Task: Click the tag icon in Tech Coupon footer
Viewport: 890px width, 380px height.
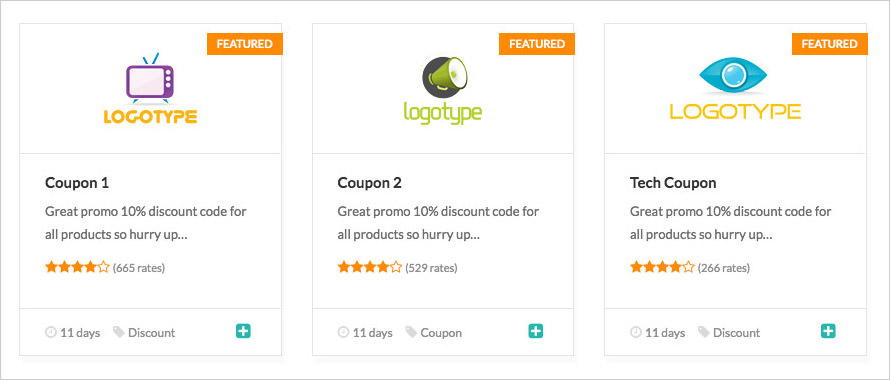Action: pos(704,332)
